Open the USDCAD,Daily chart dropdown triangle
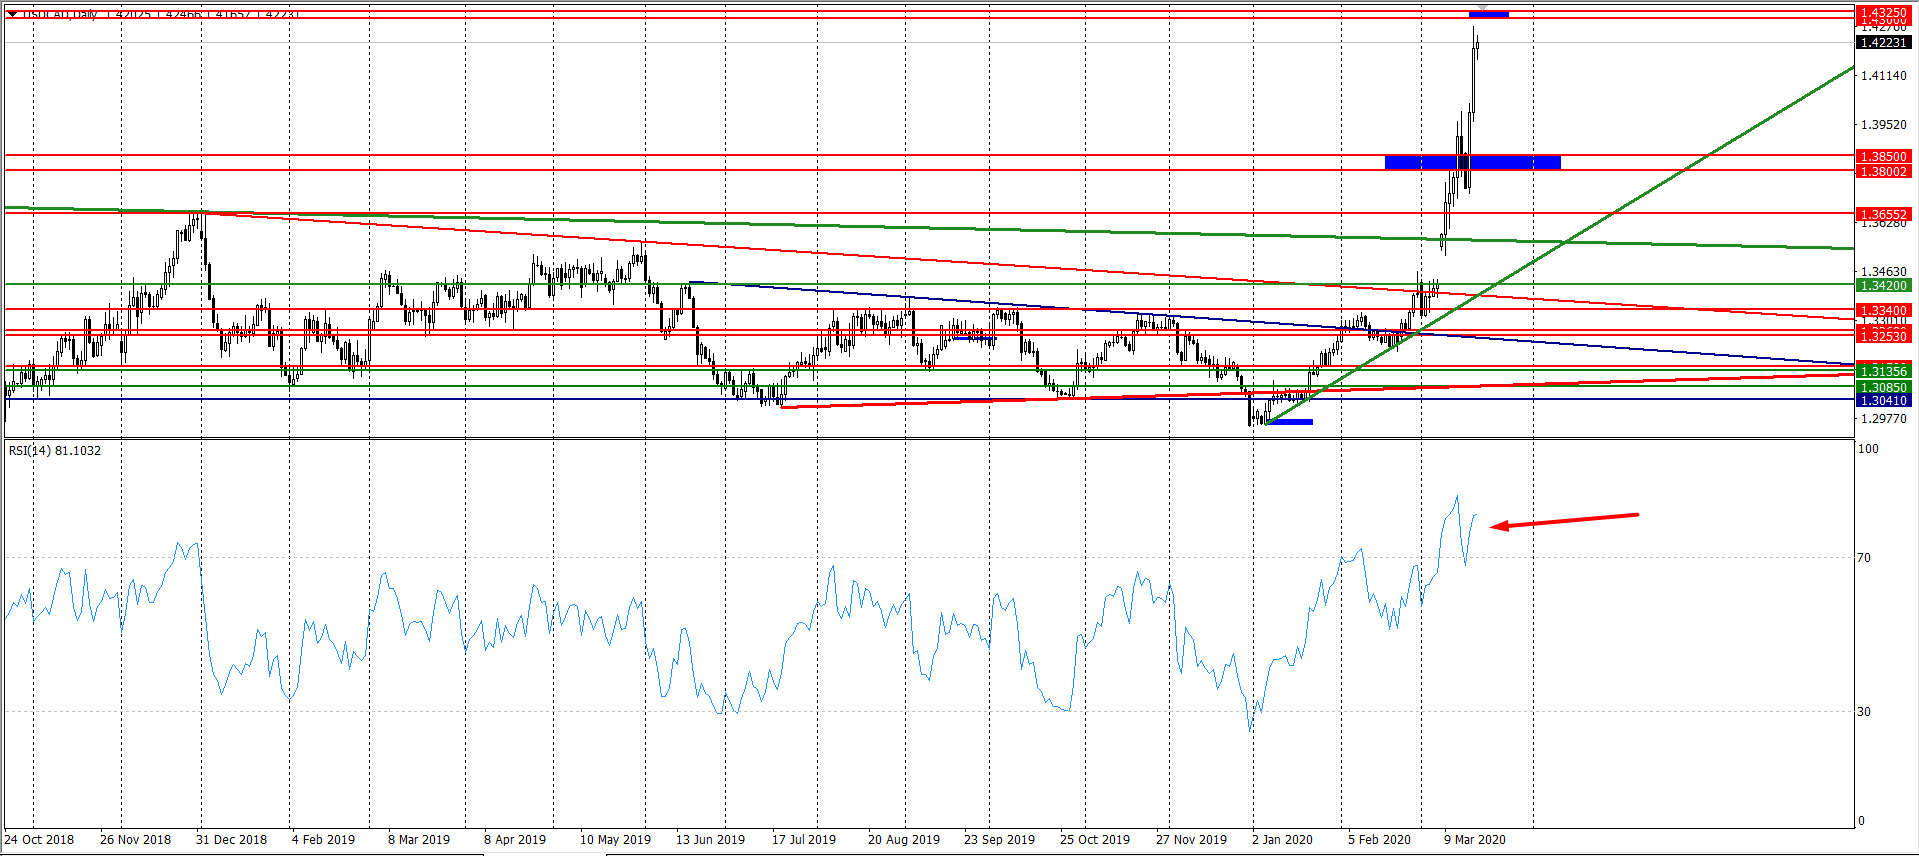This screenshot has width=1919, height=856. tap(12, 14)
